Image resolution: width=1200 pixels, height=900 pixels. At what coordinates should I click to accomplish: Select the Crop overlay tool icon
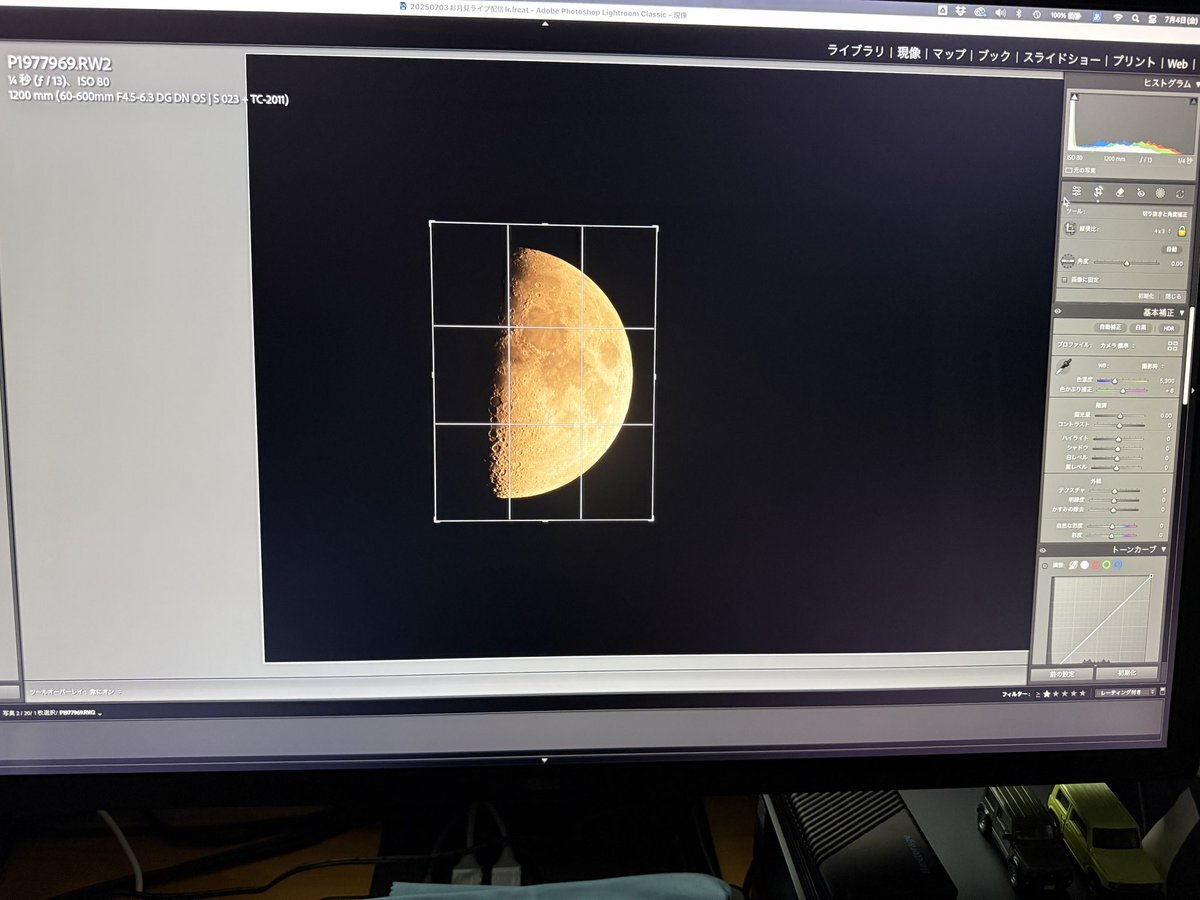[1097, 191]
